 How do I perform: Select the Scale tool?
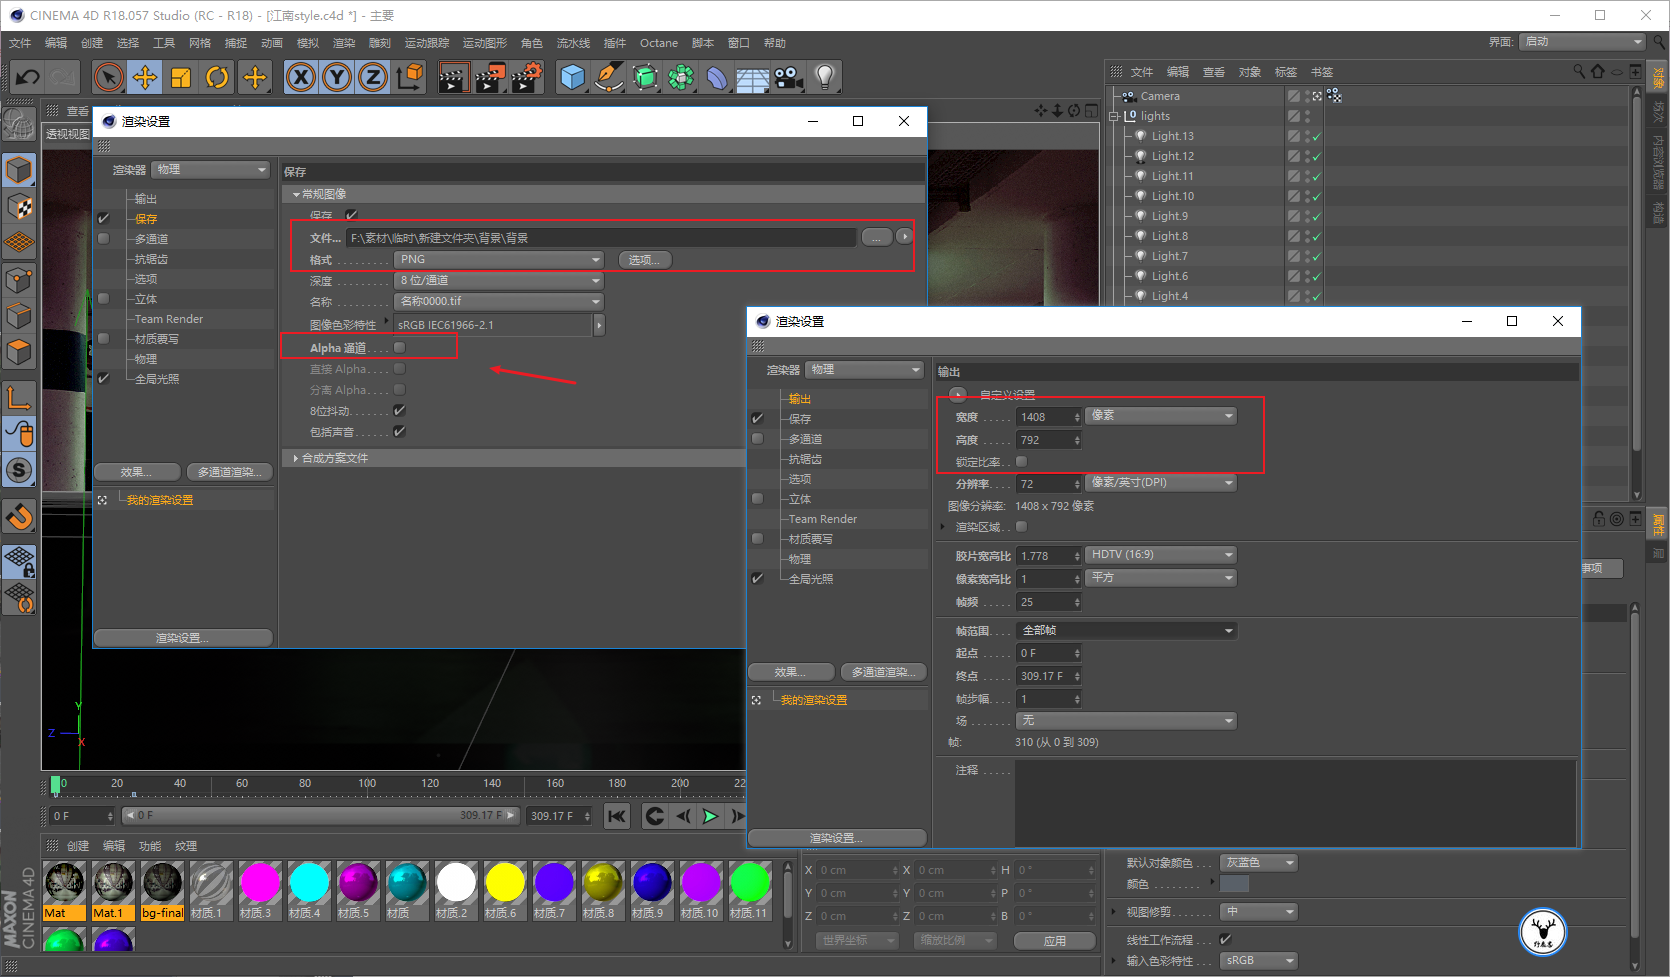(181, 77)
